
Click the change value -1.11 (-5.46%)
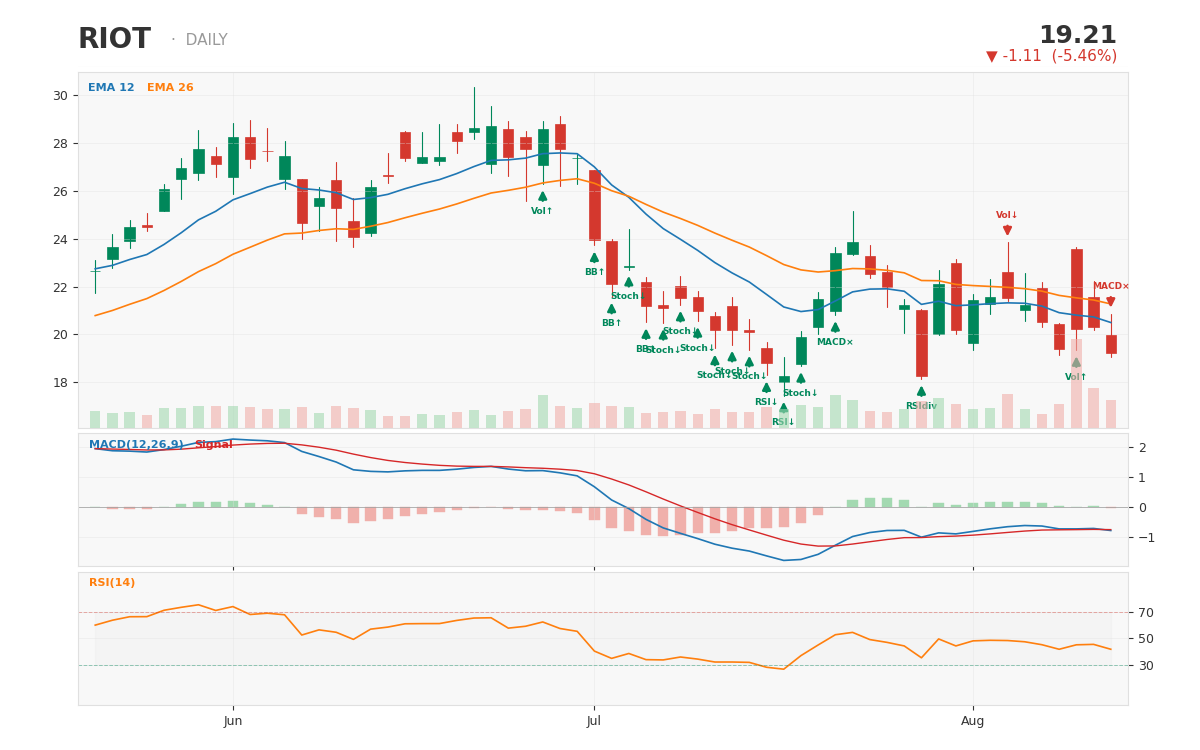(x=1051, y=56)
